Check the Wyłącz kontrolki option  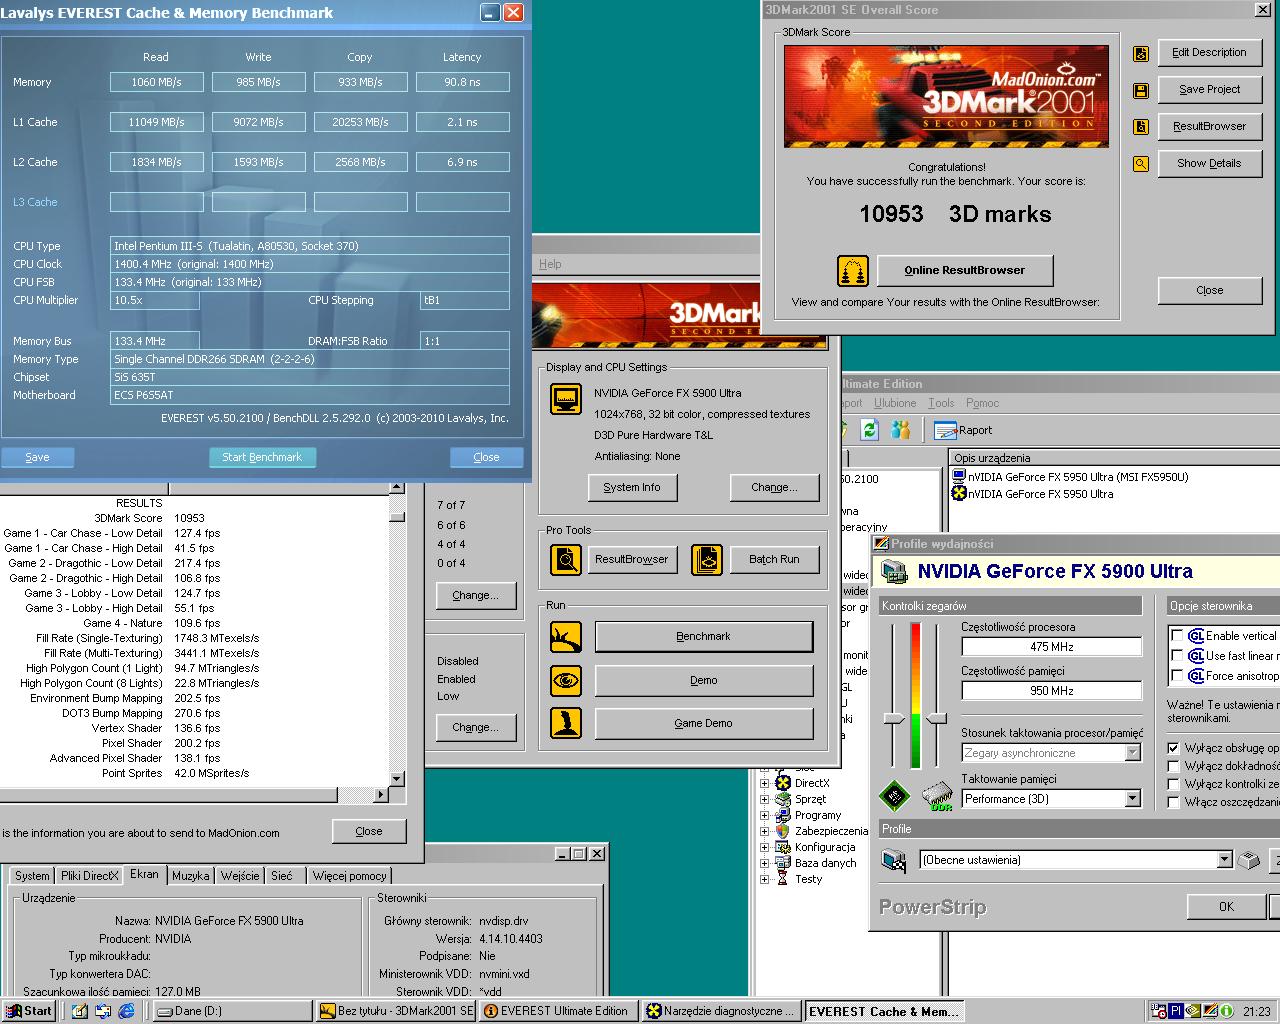[1174, 784]
